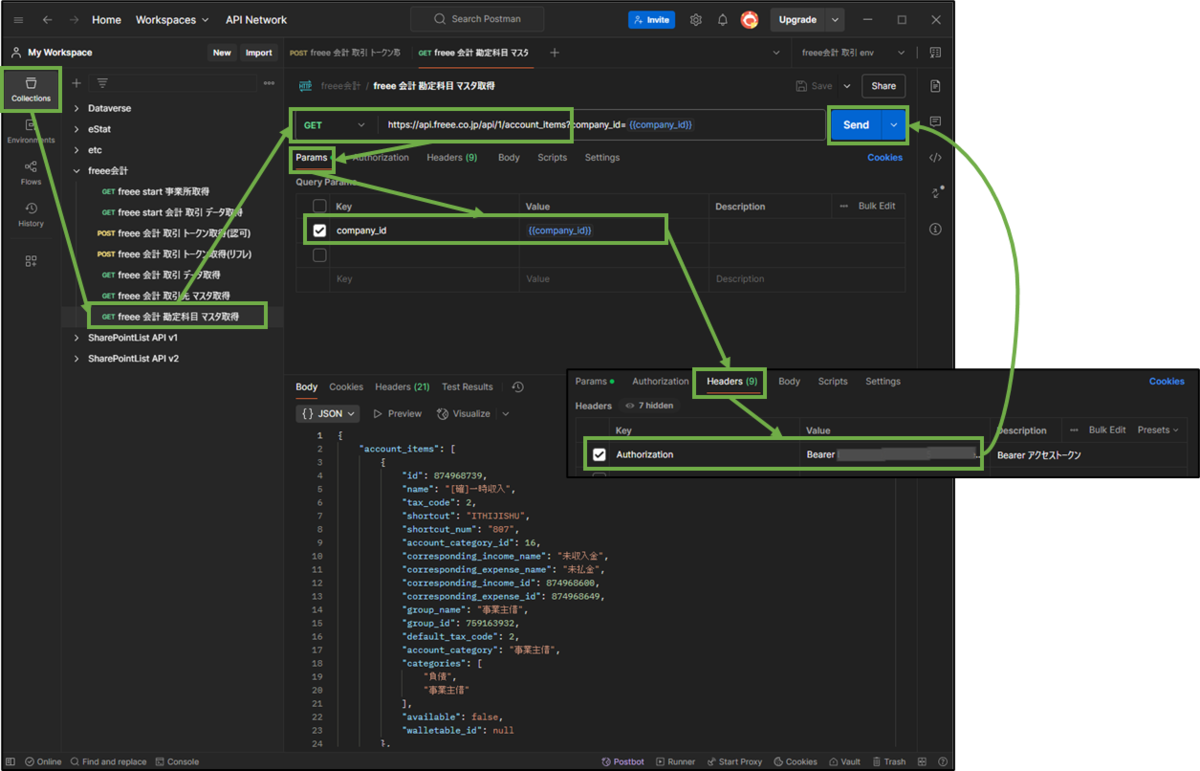This screenshot has width=1200, height=771.
Task: Go back with the left arrow
Action: coord(47,20)
